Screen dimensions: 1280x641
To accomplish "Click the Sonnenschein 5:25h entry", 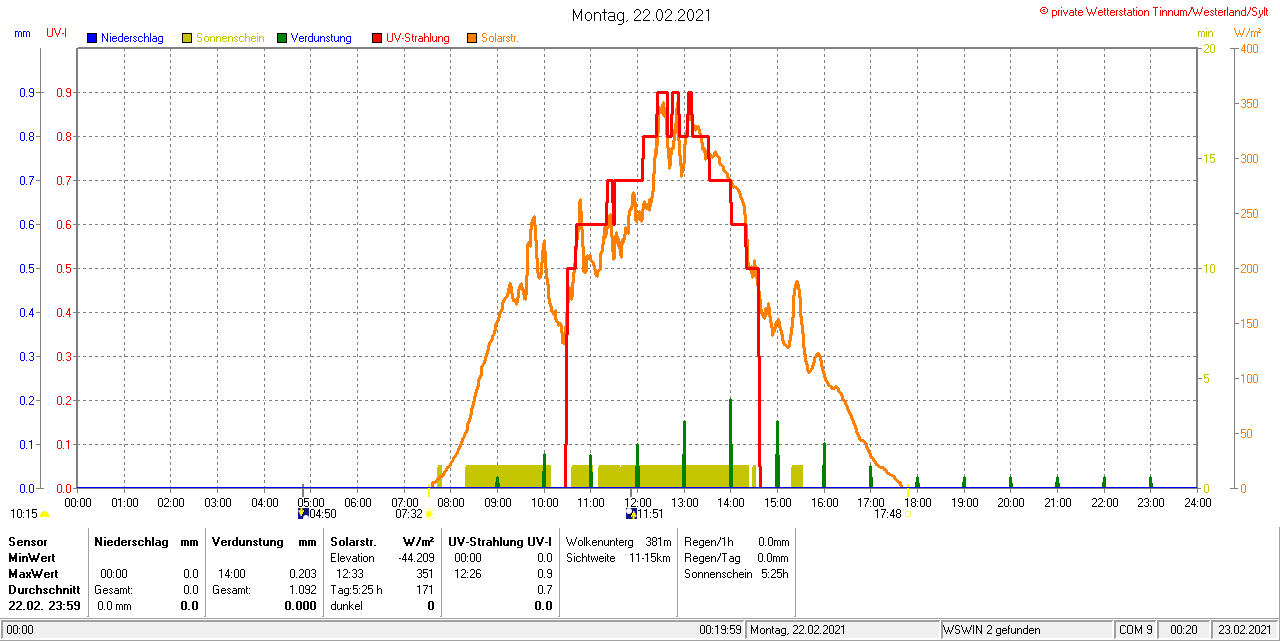I will click(736, 574).
